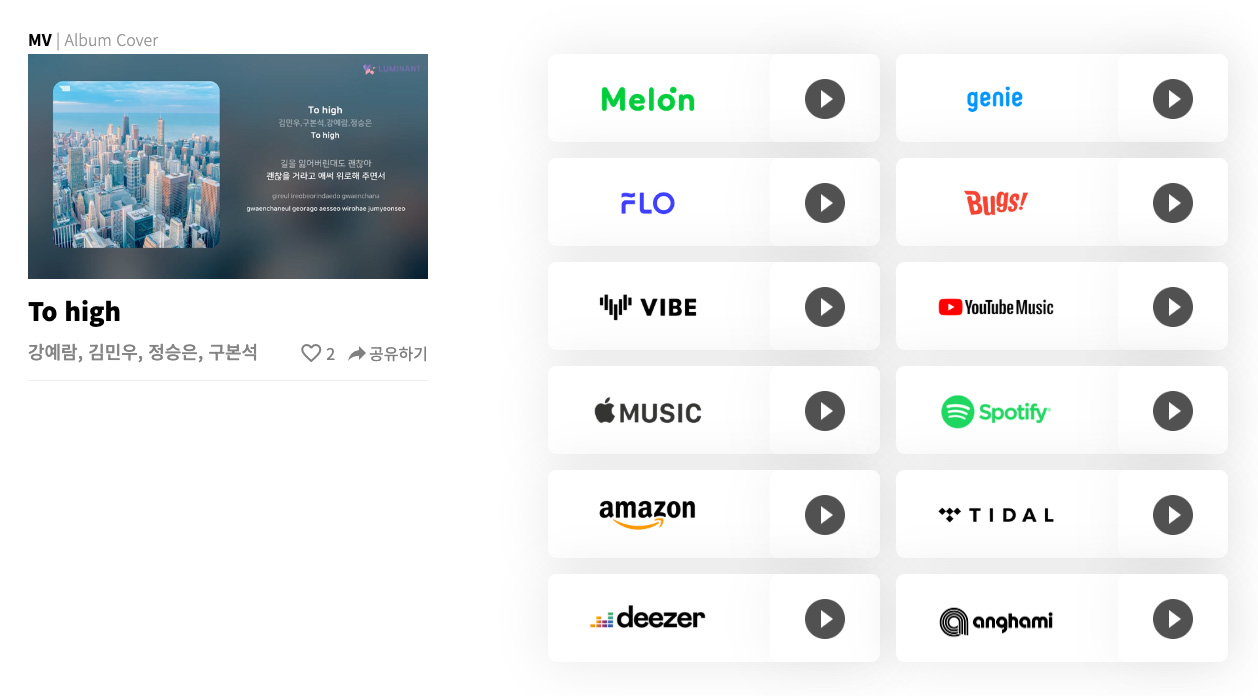
Task: Like the song with heart icon
Action: click(312, 353)
